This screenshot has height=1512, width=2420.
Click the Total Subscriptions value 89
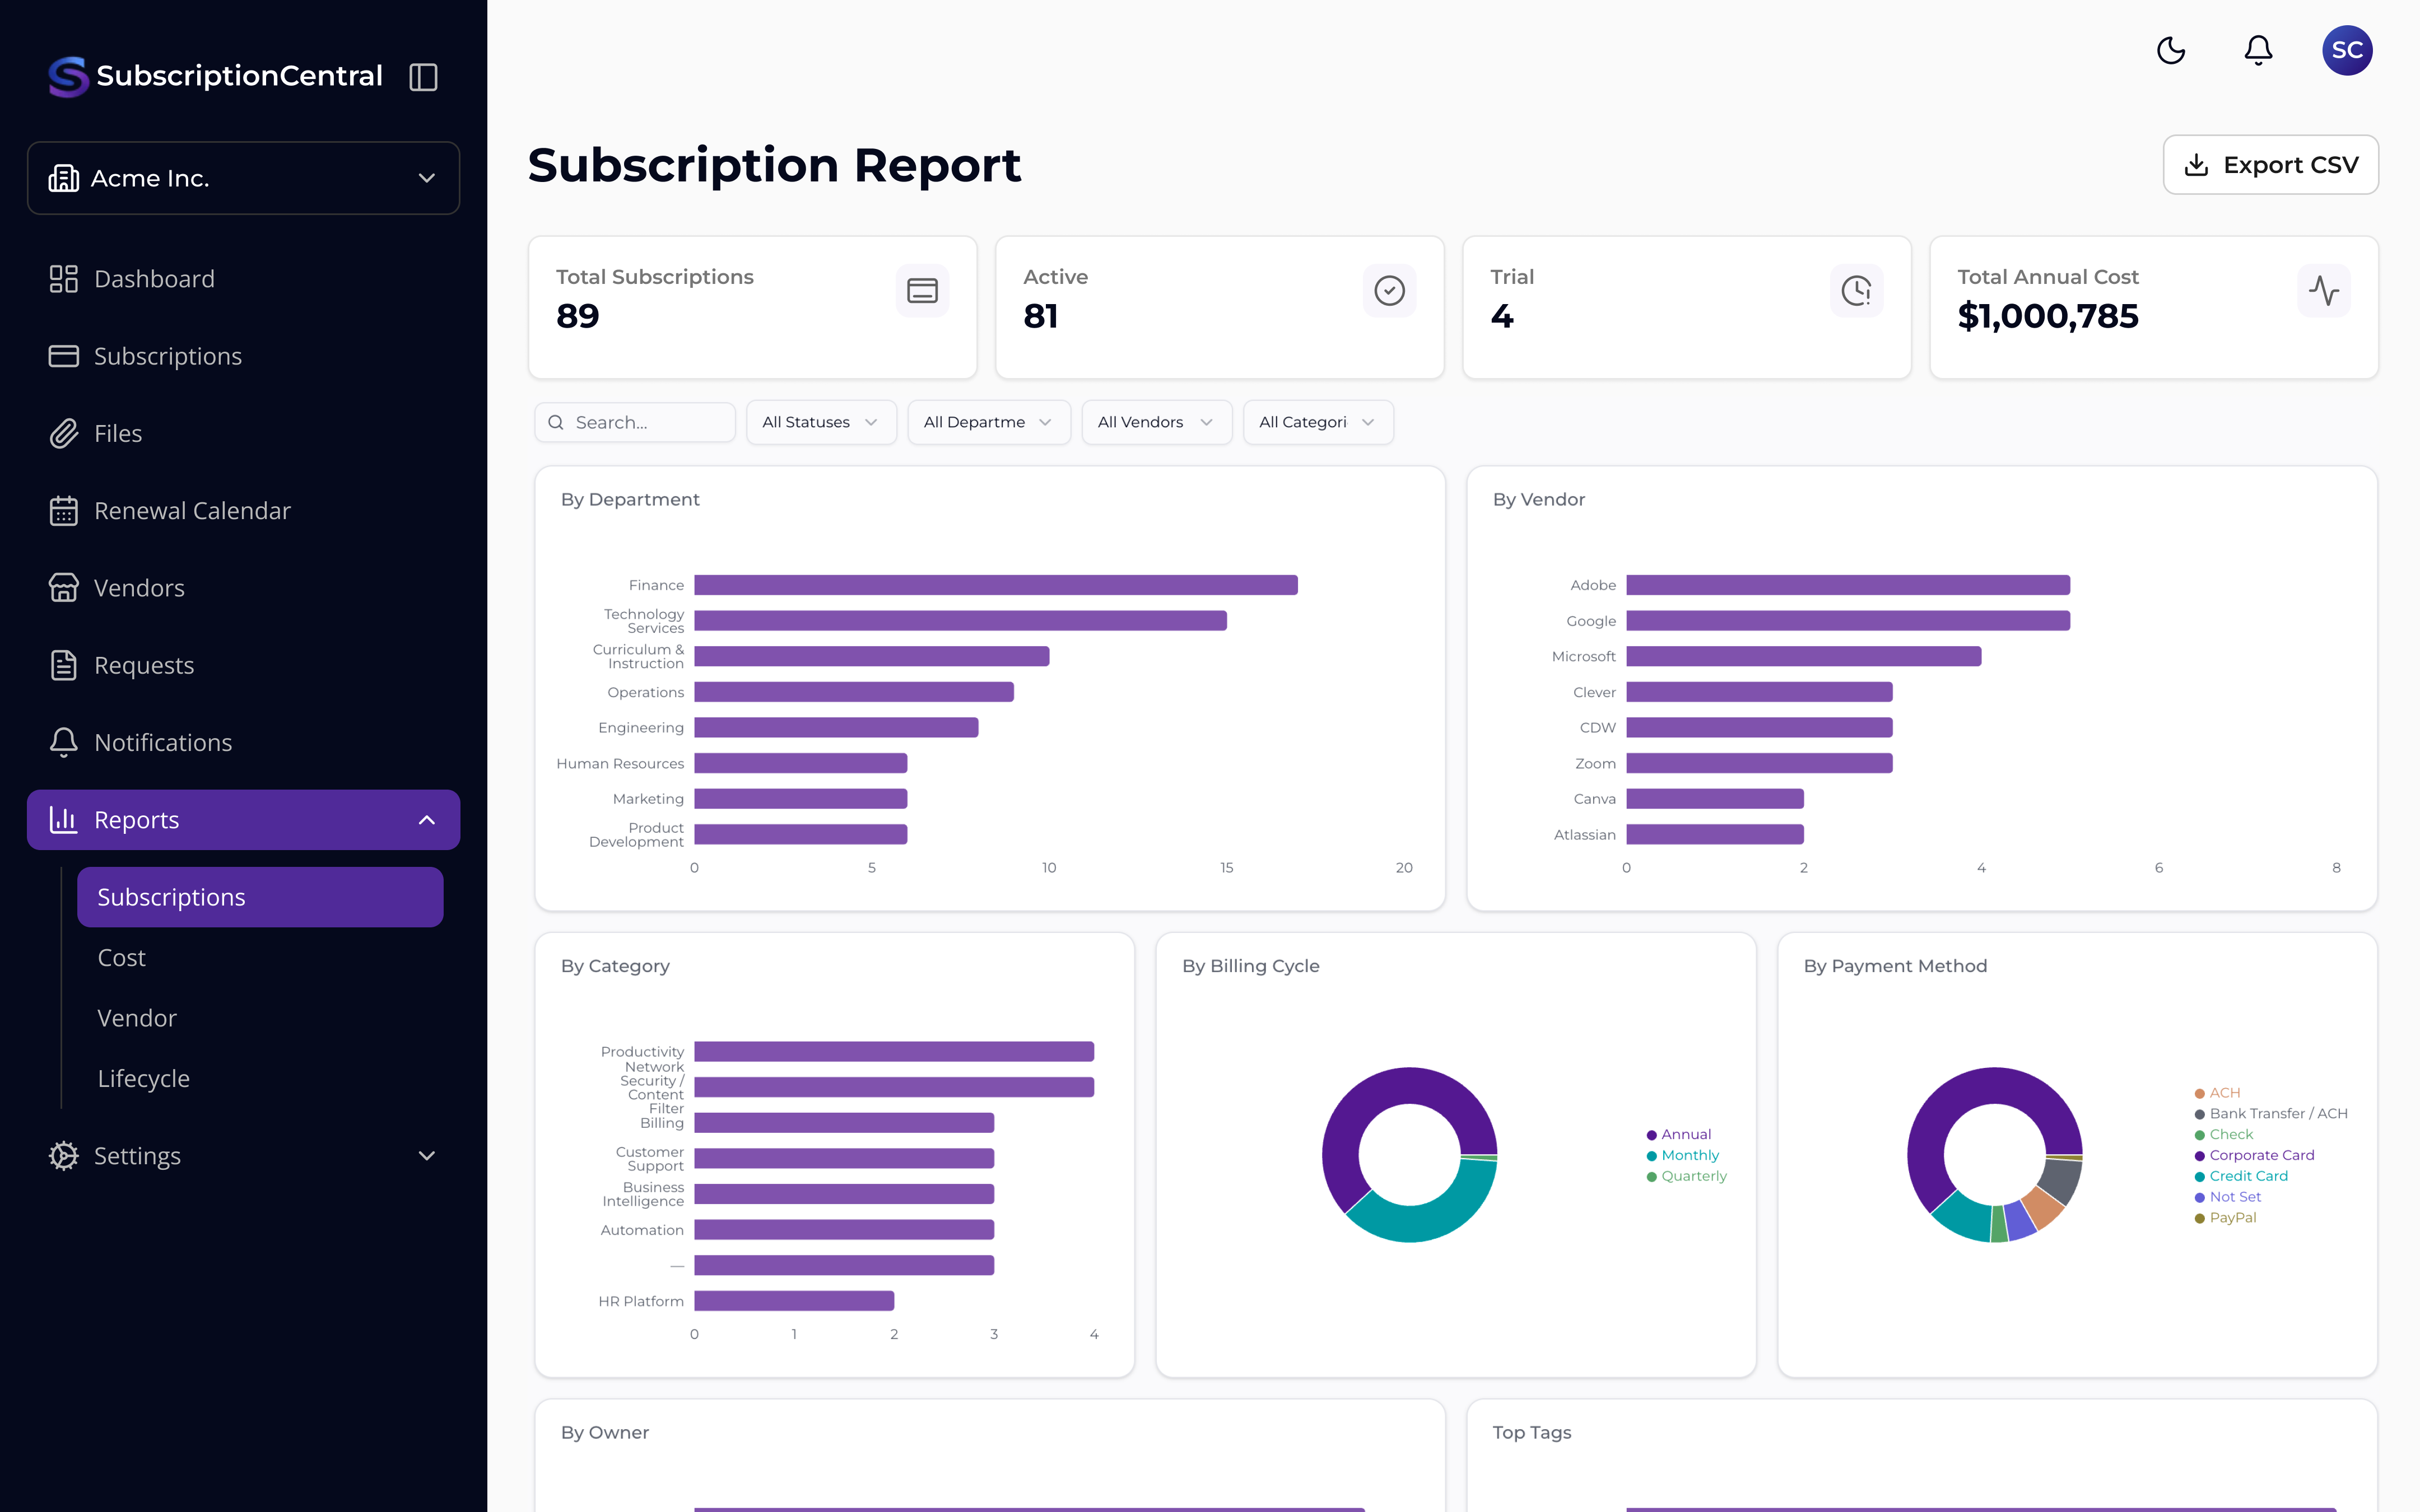click(x=578, y=316)
